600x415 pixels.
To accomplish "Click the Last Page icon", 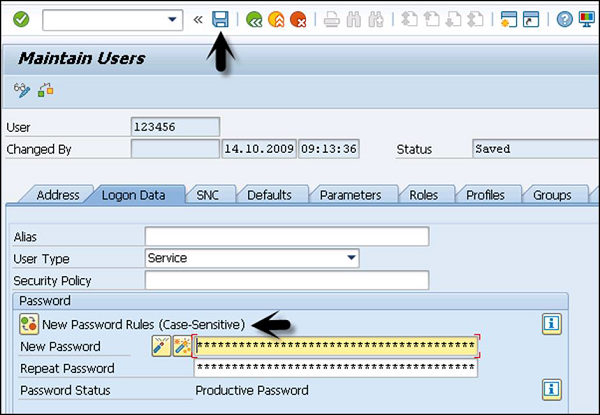I will [476, 20].
